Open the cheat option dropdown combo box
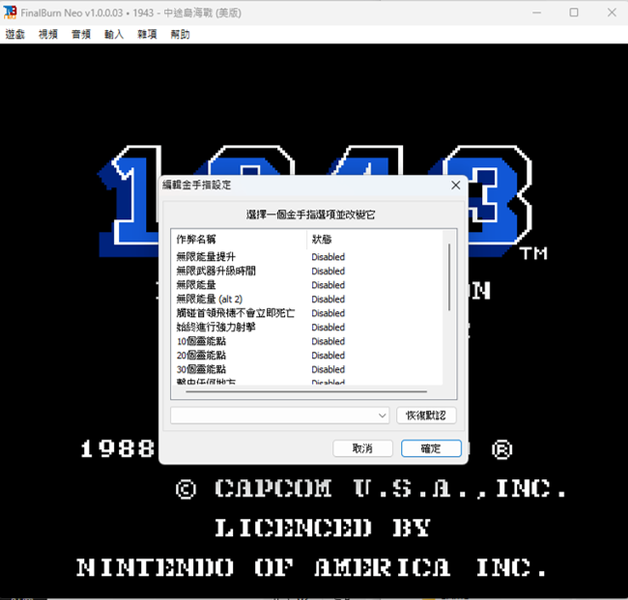 click(x=280, y=415)
